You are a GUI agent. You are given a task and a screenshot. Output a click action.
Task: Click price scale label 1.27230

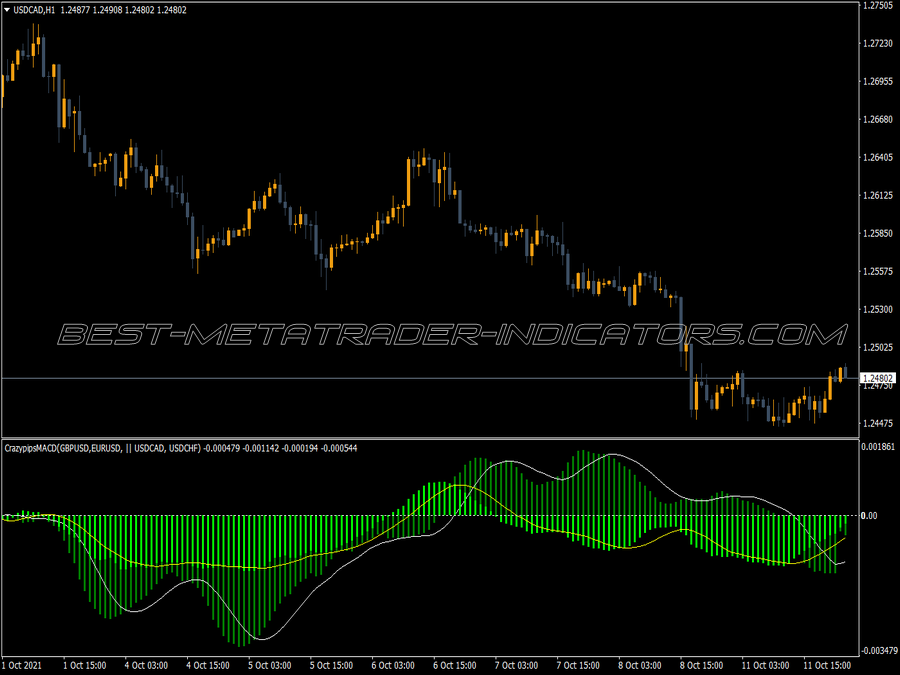coord(878,44)
